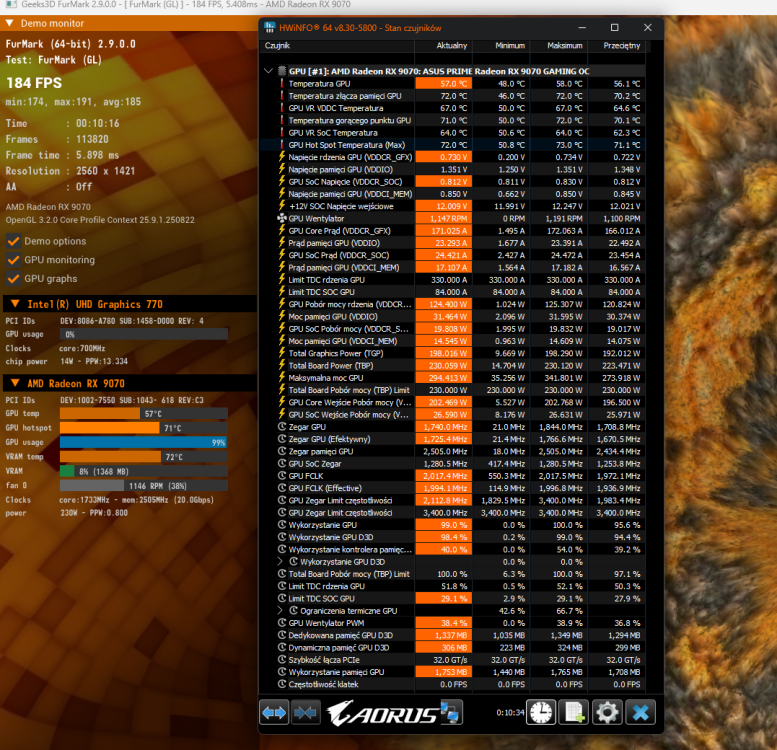Click lightning icon beside Maksymalna moc GPU
This screenshot has height=750, width=777.
(x=282, y=378)
